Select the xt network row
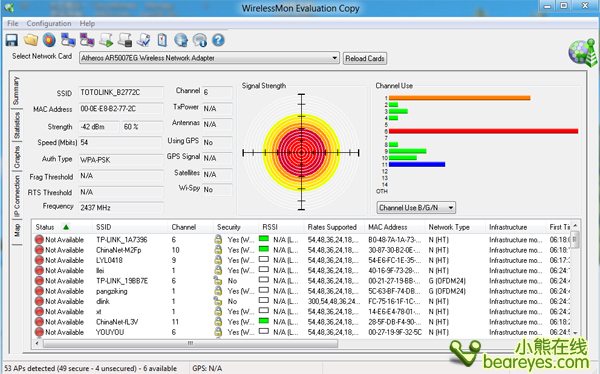Viewport: 600px width, 374px height. [302, 312]
